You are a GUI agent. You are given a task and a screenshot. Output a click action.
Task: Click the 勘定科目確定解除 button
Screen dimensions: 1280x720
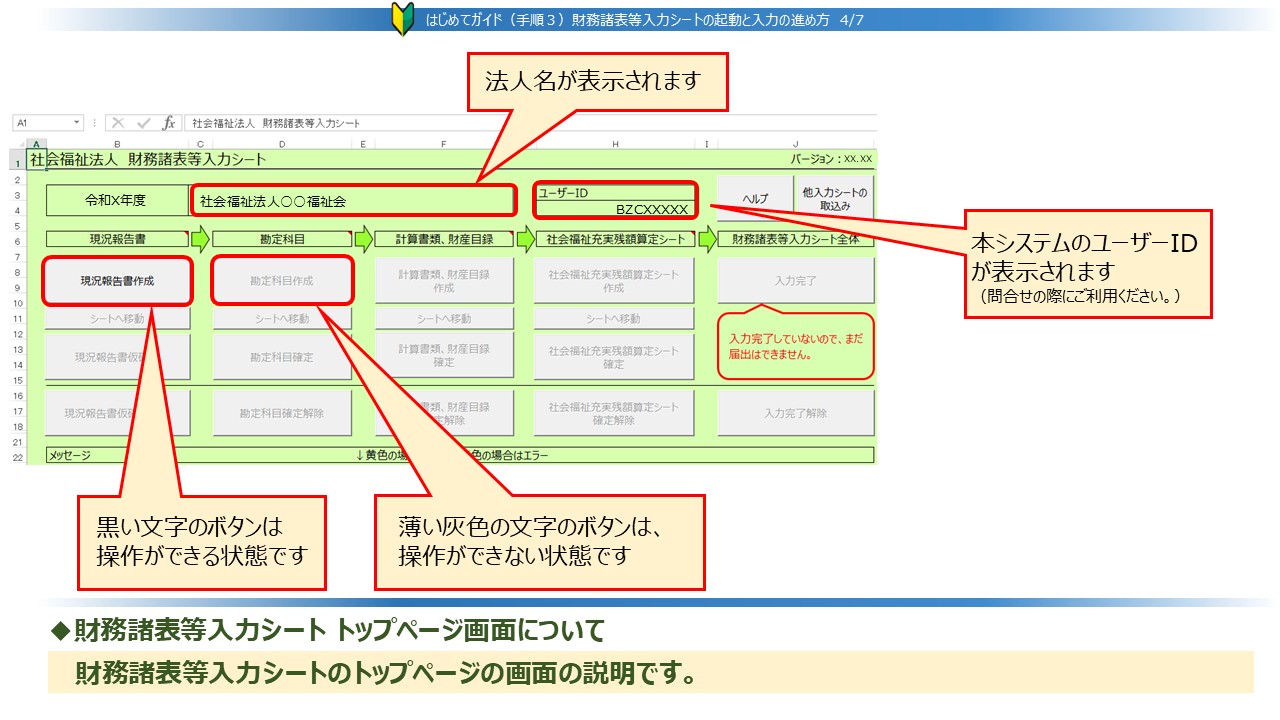click(x=282, y=413)
